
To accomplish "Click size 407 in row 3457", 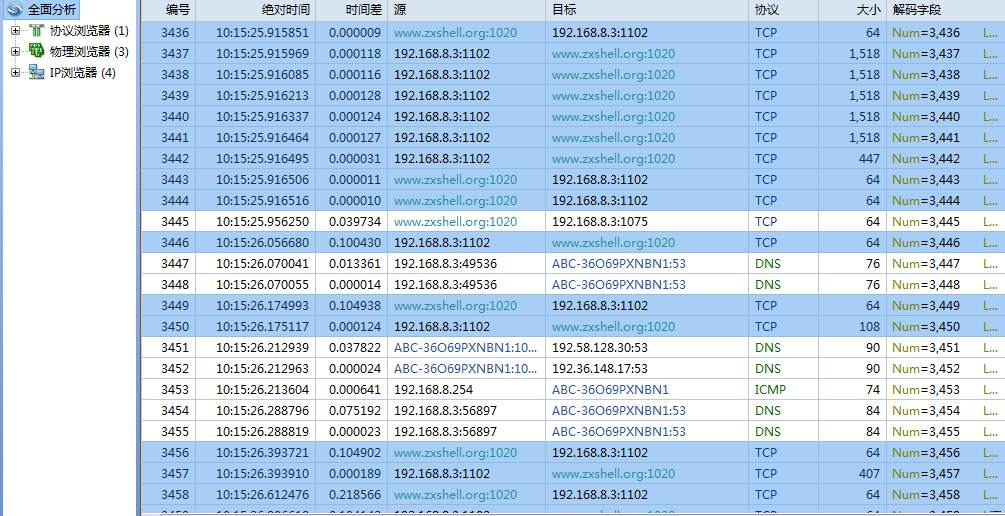I will pyautogui.click(x=870, y=474).
